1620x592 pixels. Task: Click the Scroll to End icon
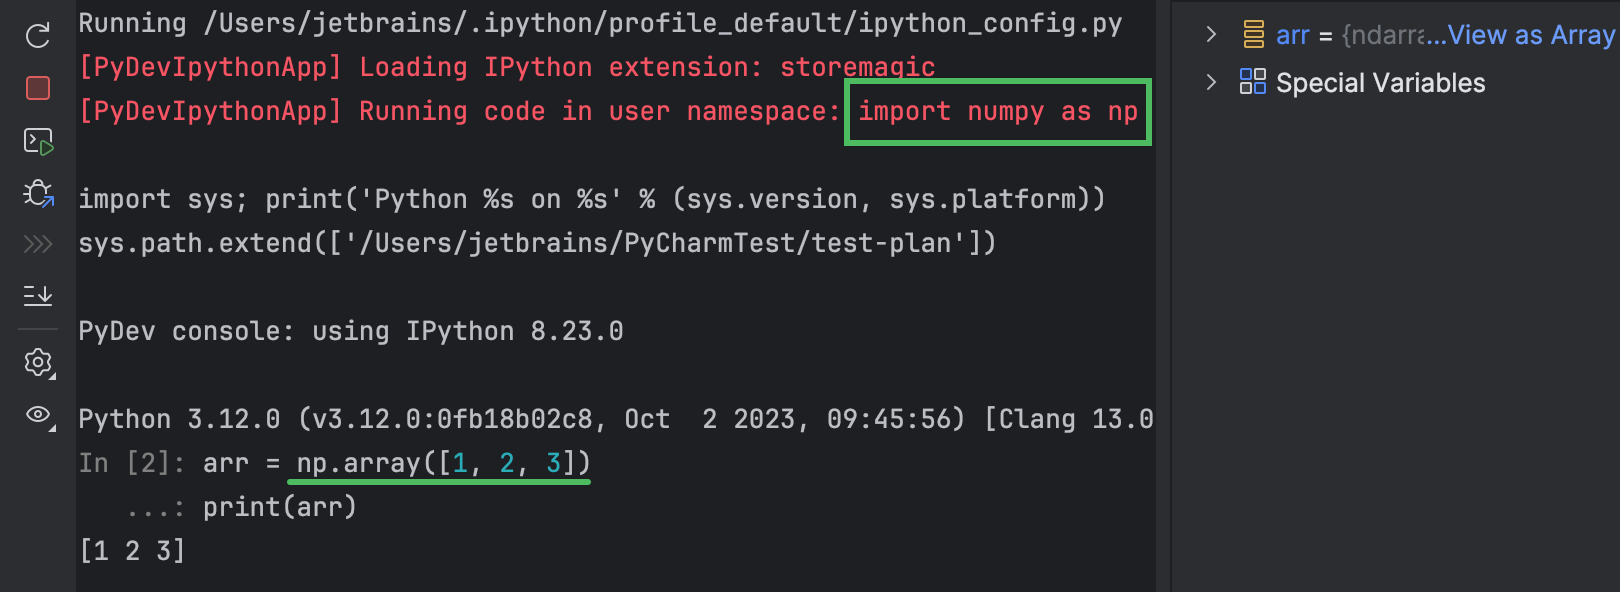click(x=38, y=295)
